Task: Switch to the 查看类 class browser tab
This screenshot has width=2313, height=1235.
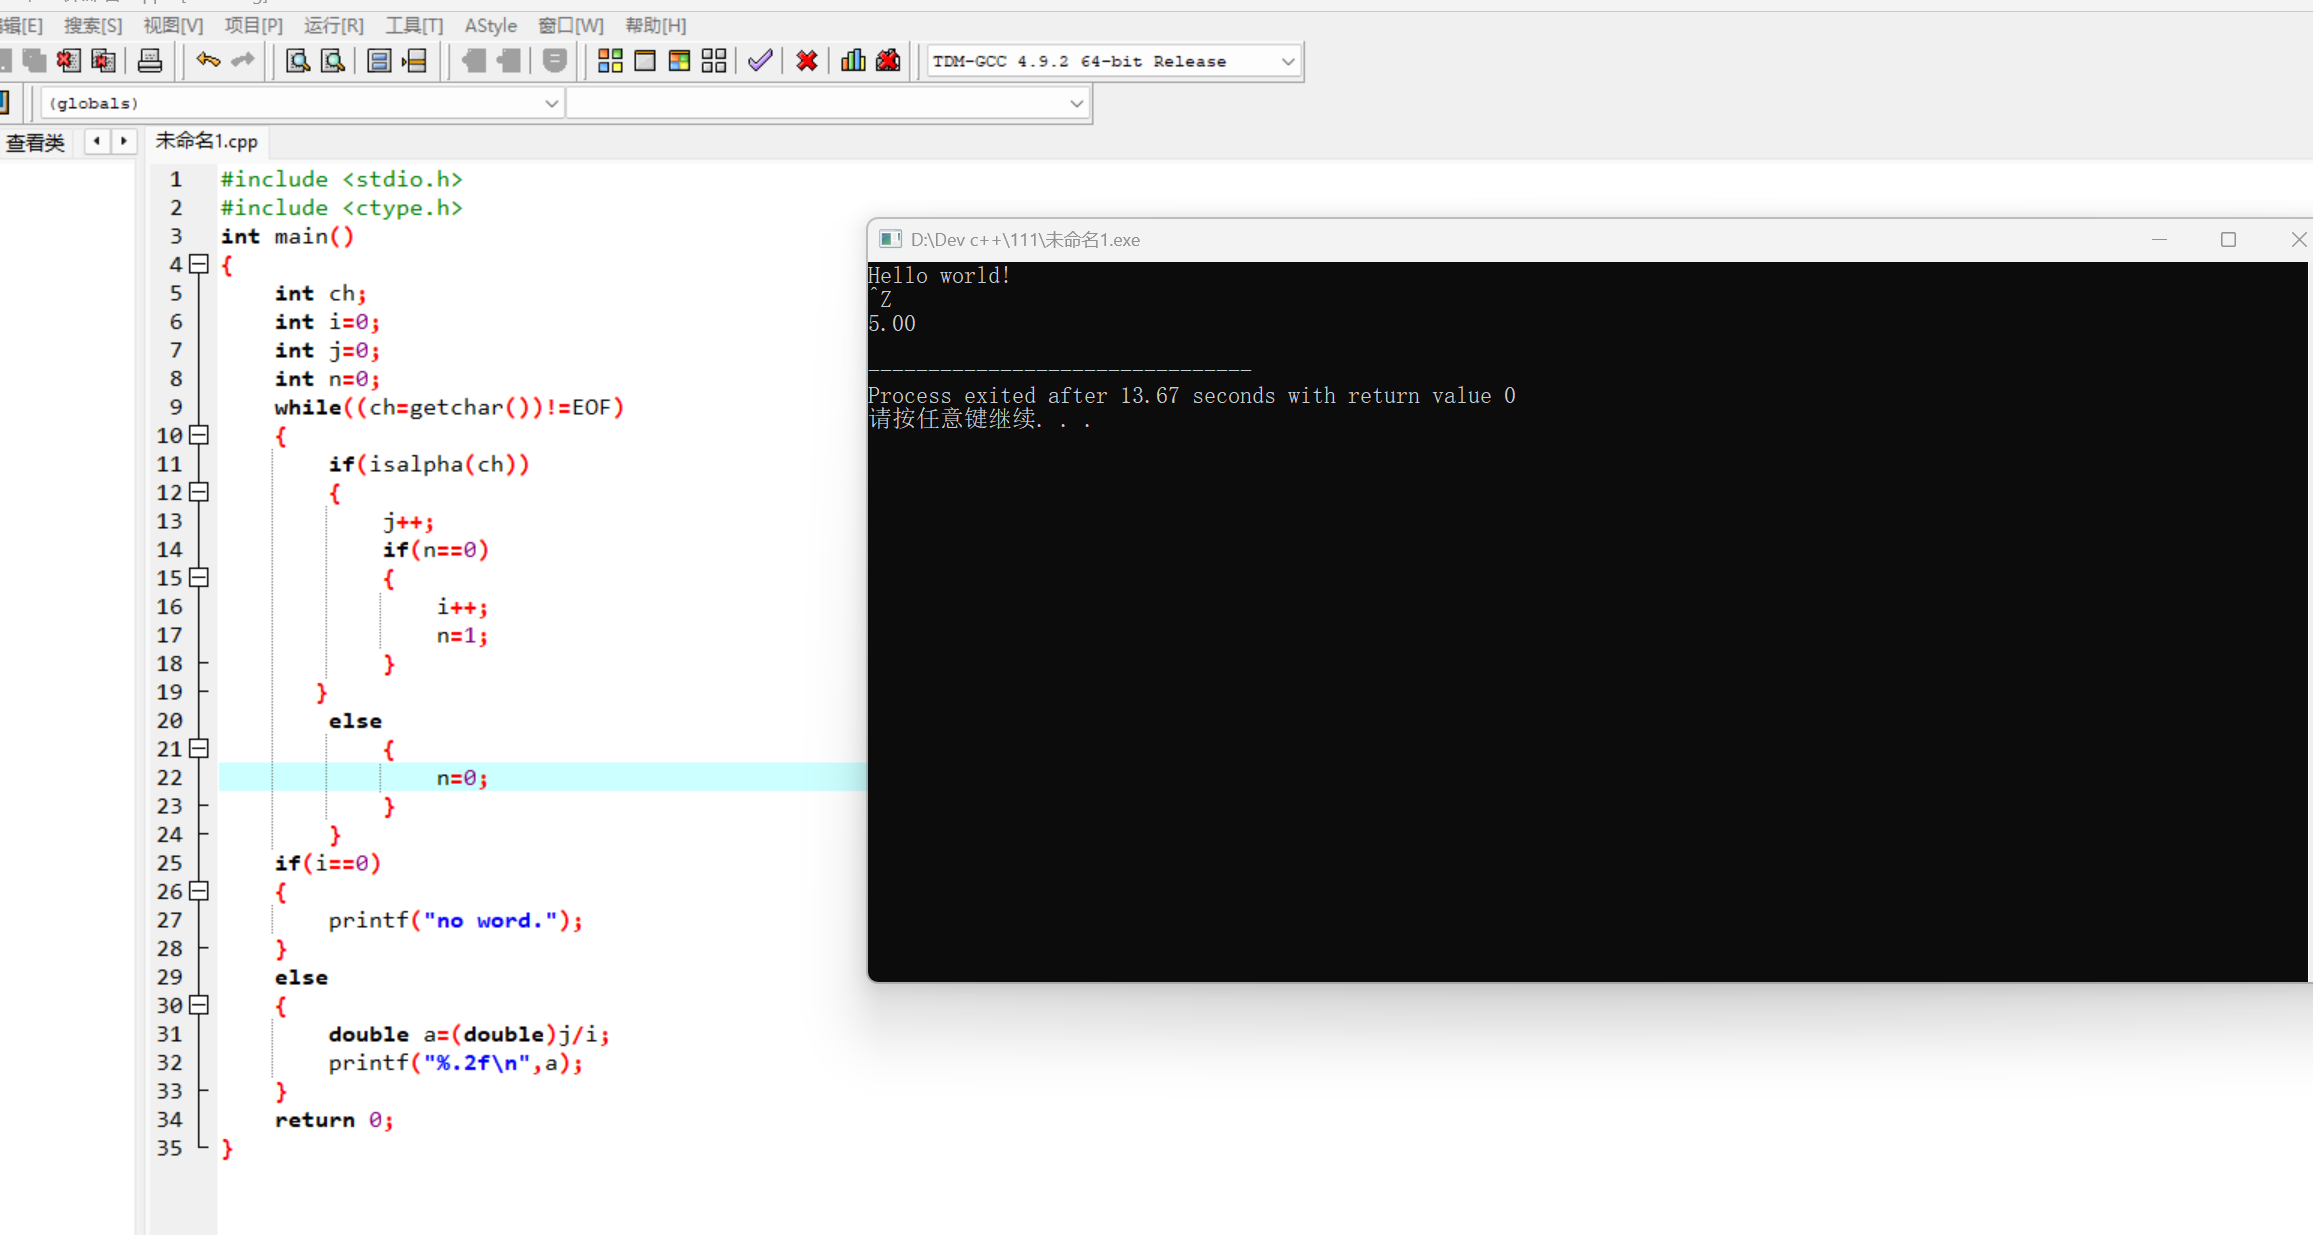Action: tap(35, 142)
